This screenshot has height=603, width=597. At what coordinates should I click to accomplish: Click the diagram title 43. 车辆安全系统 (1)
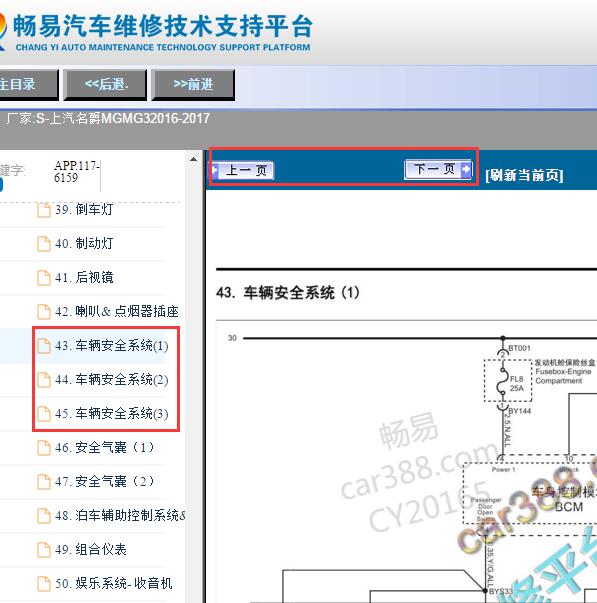pos(288,293)
